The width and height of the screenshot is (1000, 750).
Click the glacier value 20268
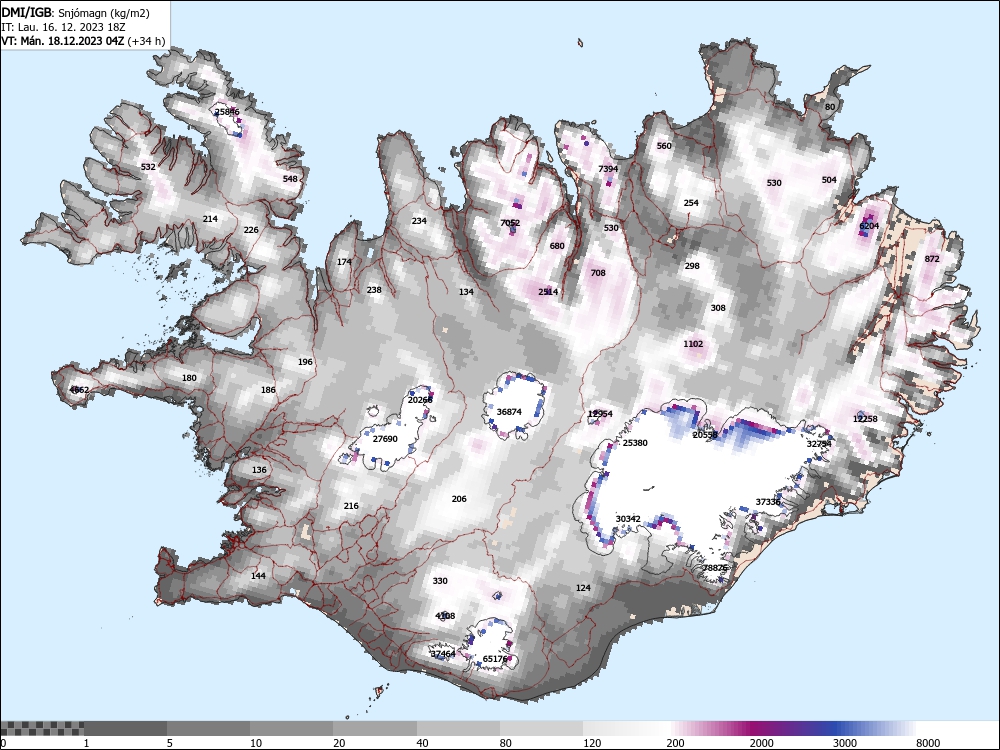420,400
